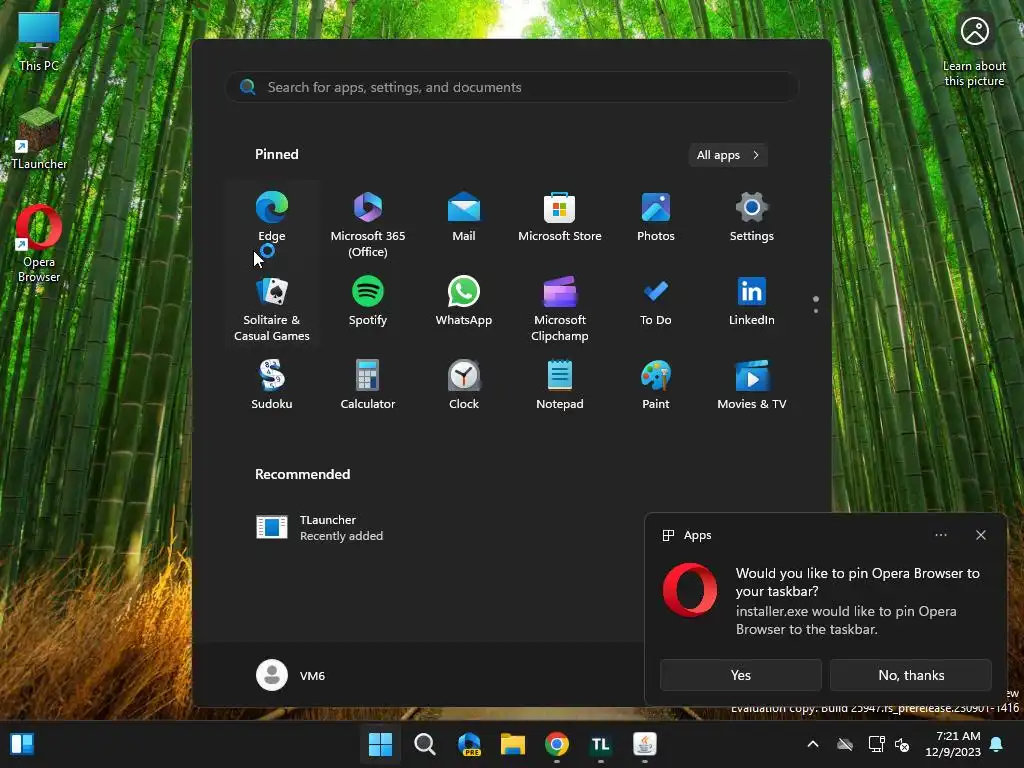The height and width of the screenshot is (768, 1024).
Task: Open This PC desktop icon
Action: coord(39,42)
